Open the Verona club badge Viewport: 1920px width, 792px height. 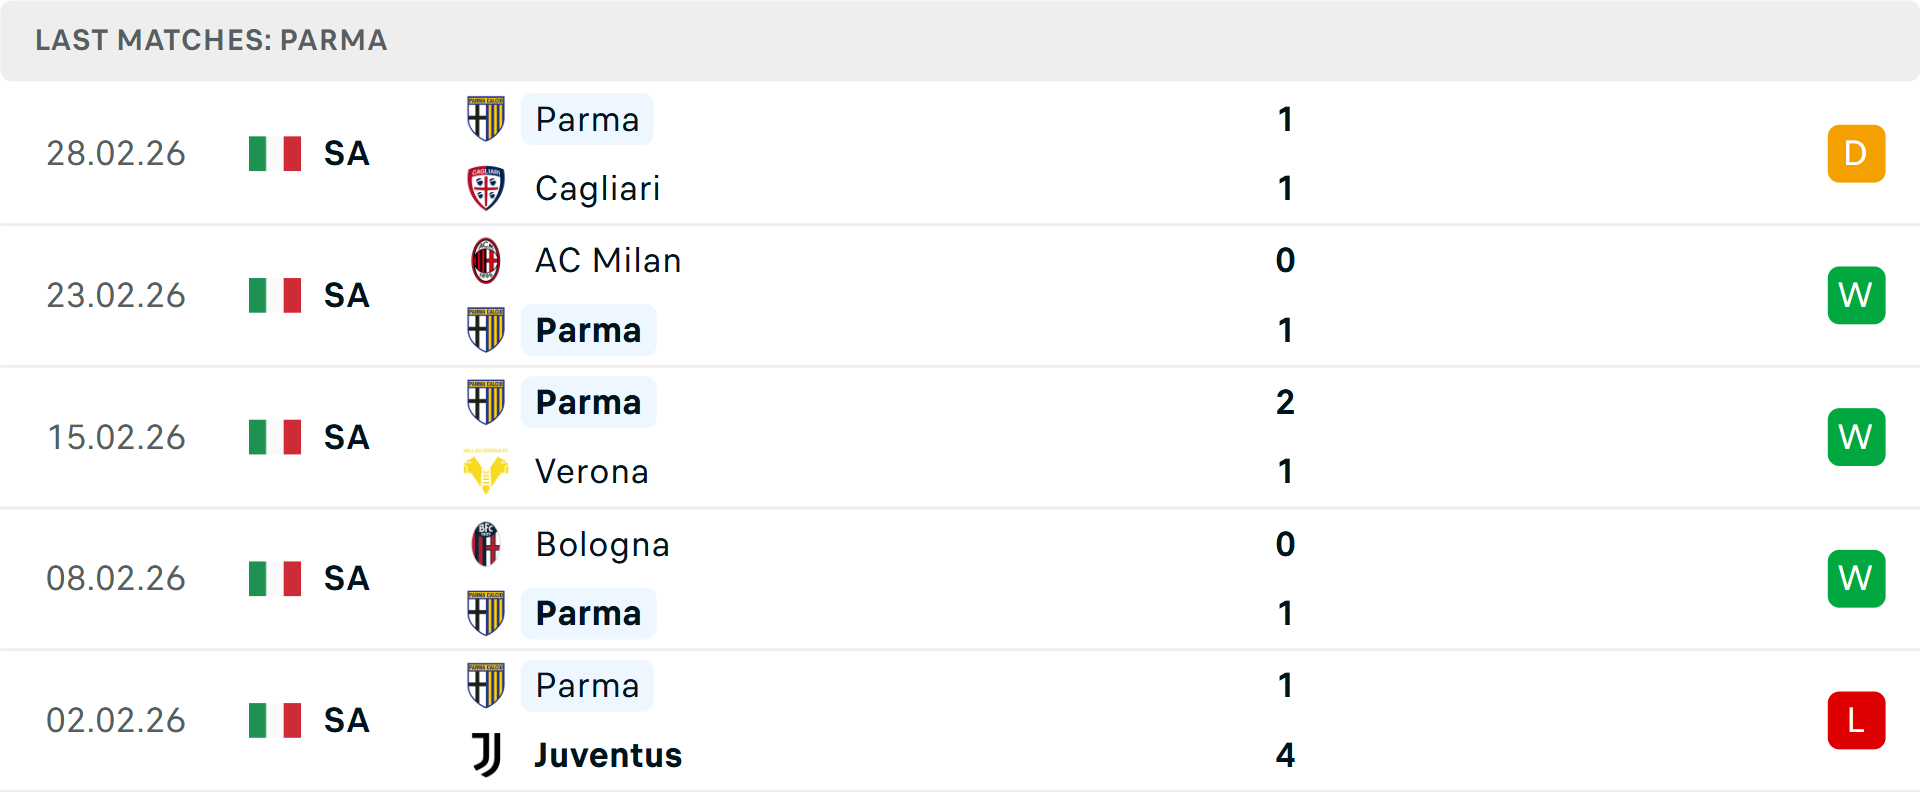486,471
